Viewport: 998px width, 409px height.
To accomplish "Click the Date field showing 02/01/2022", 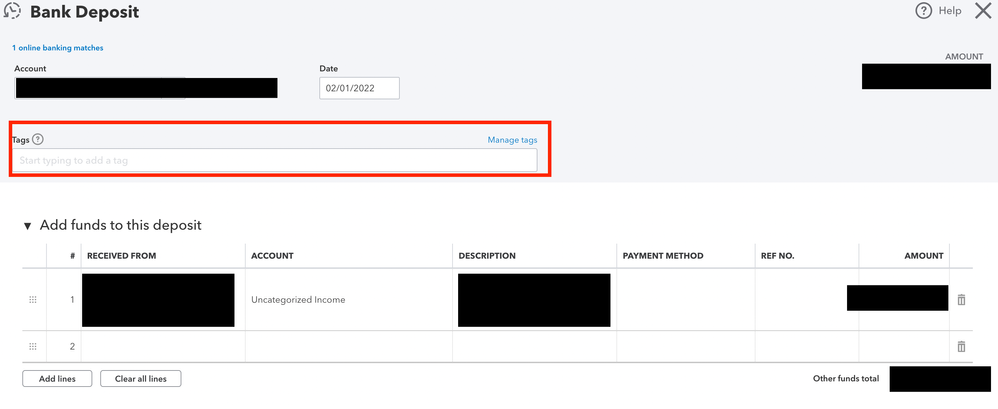I will click(x=360, y=88).
